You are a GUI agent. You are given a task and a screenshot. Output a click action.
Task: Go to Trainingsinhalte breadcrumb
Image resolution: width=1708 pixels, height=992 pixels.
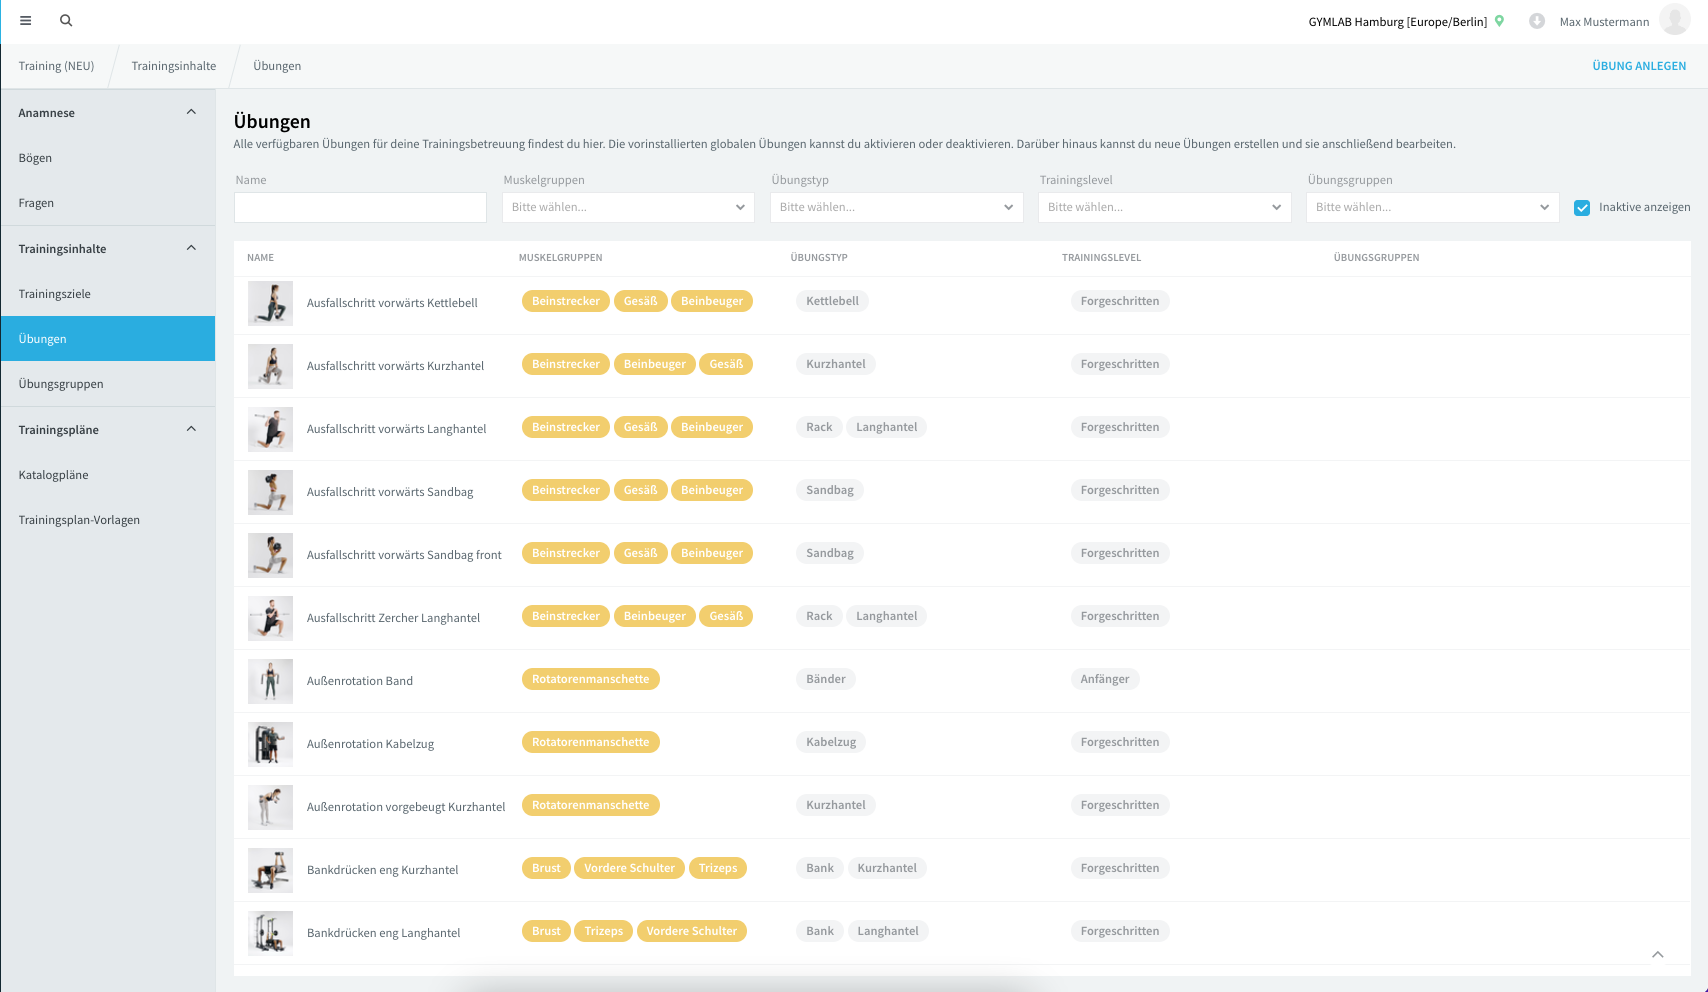(174, 66)
